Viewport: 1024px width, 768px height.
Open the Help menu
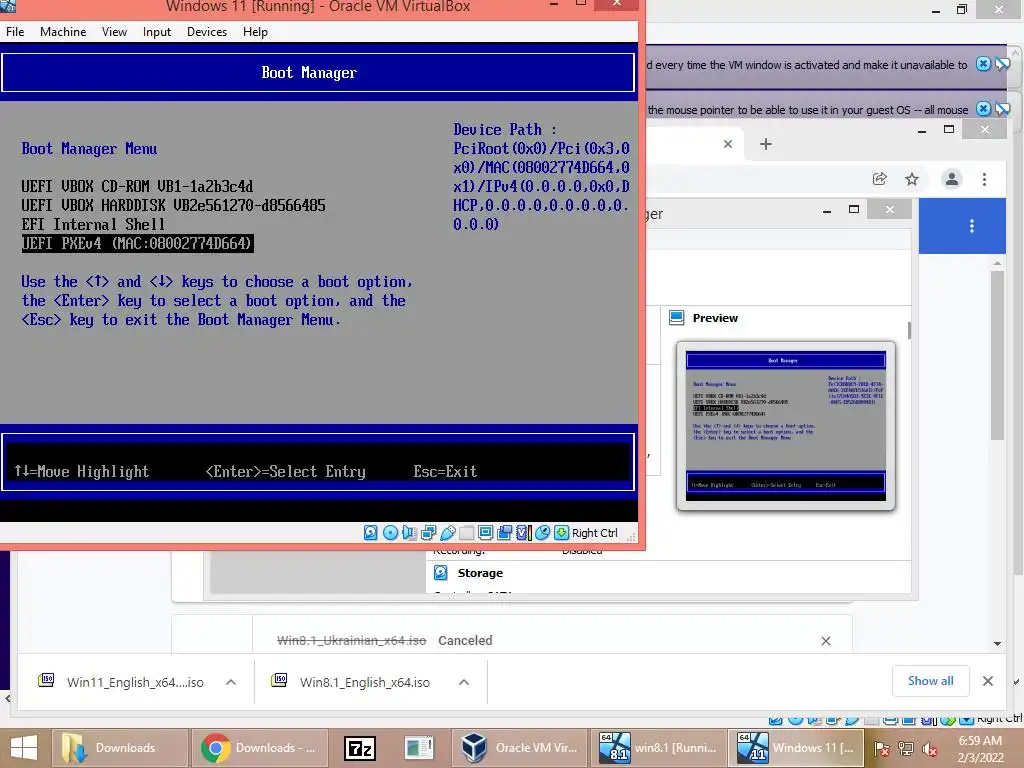pos(255,32)
